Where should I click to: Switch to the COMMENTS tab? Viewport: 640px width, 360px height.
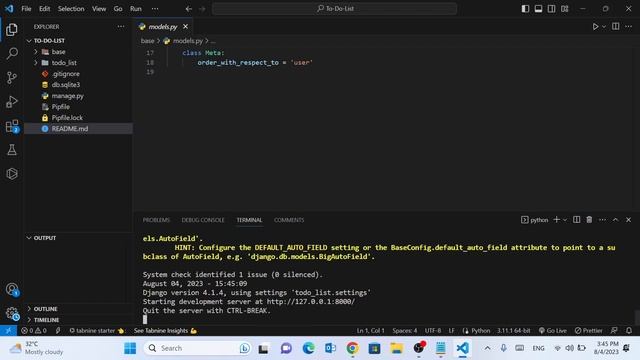click(289, 220)
